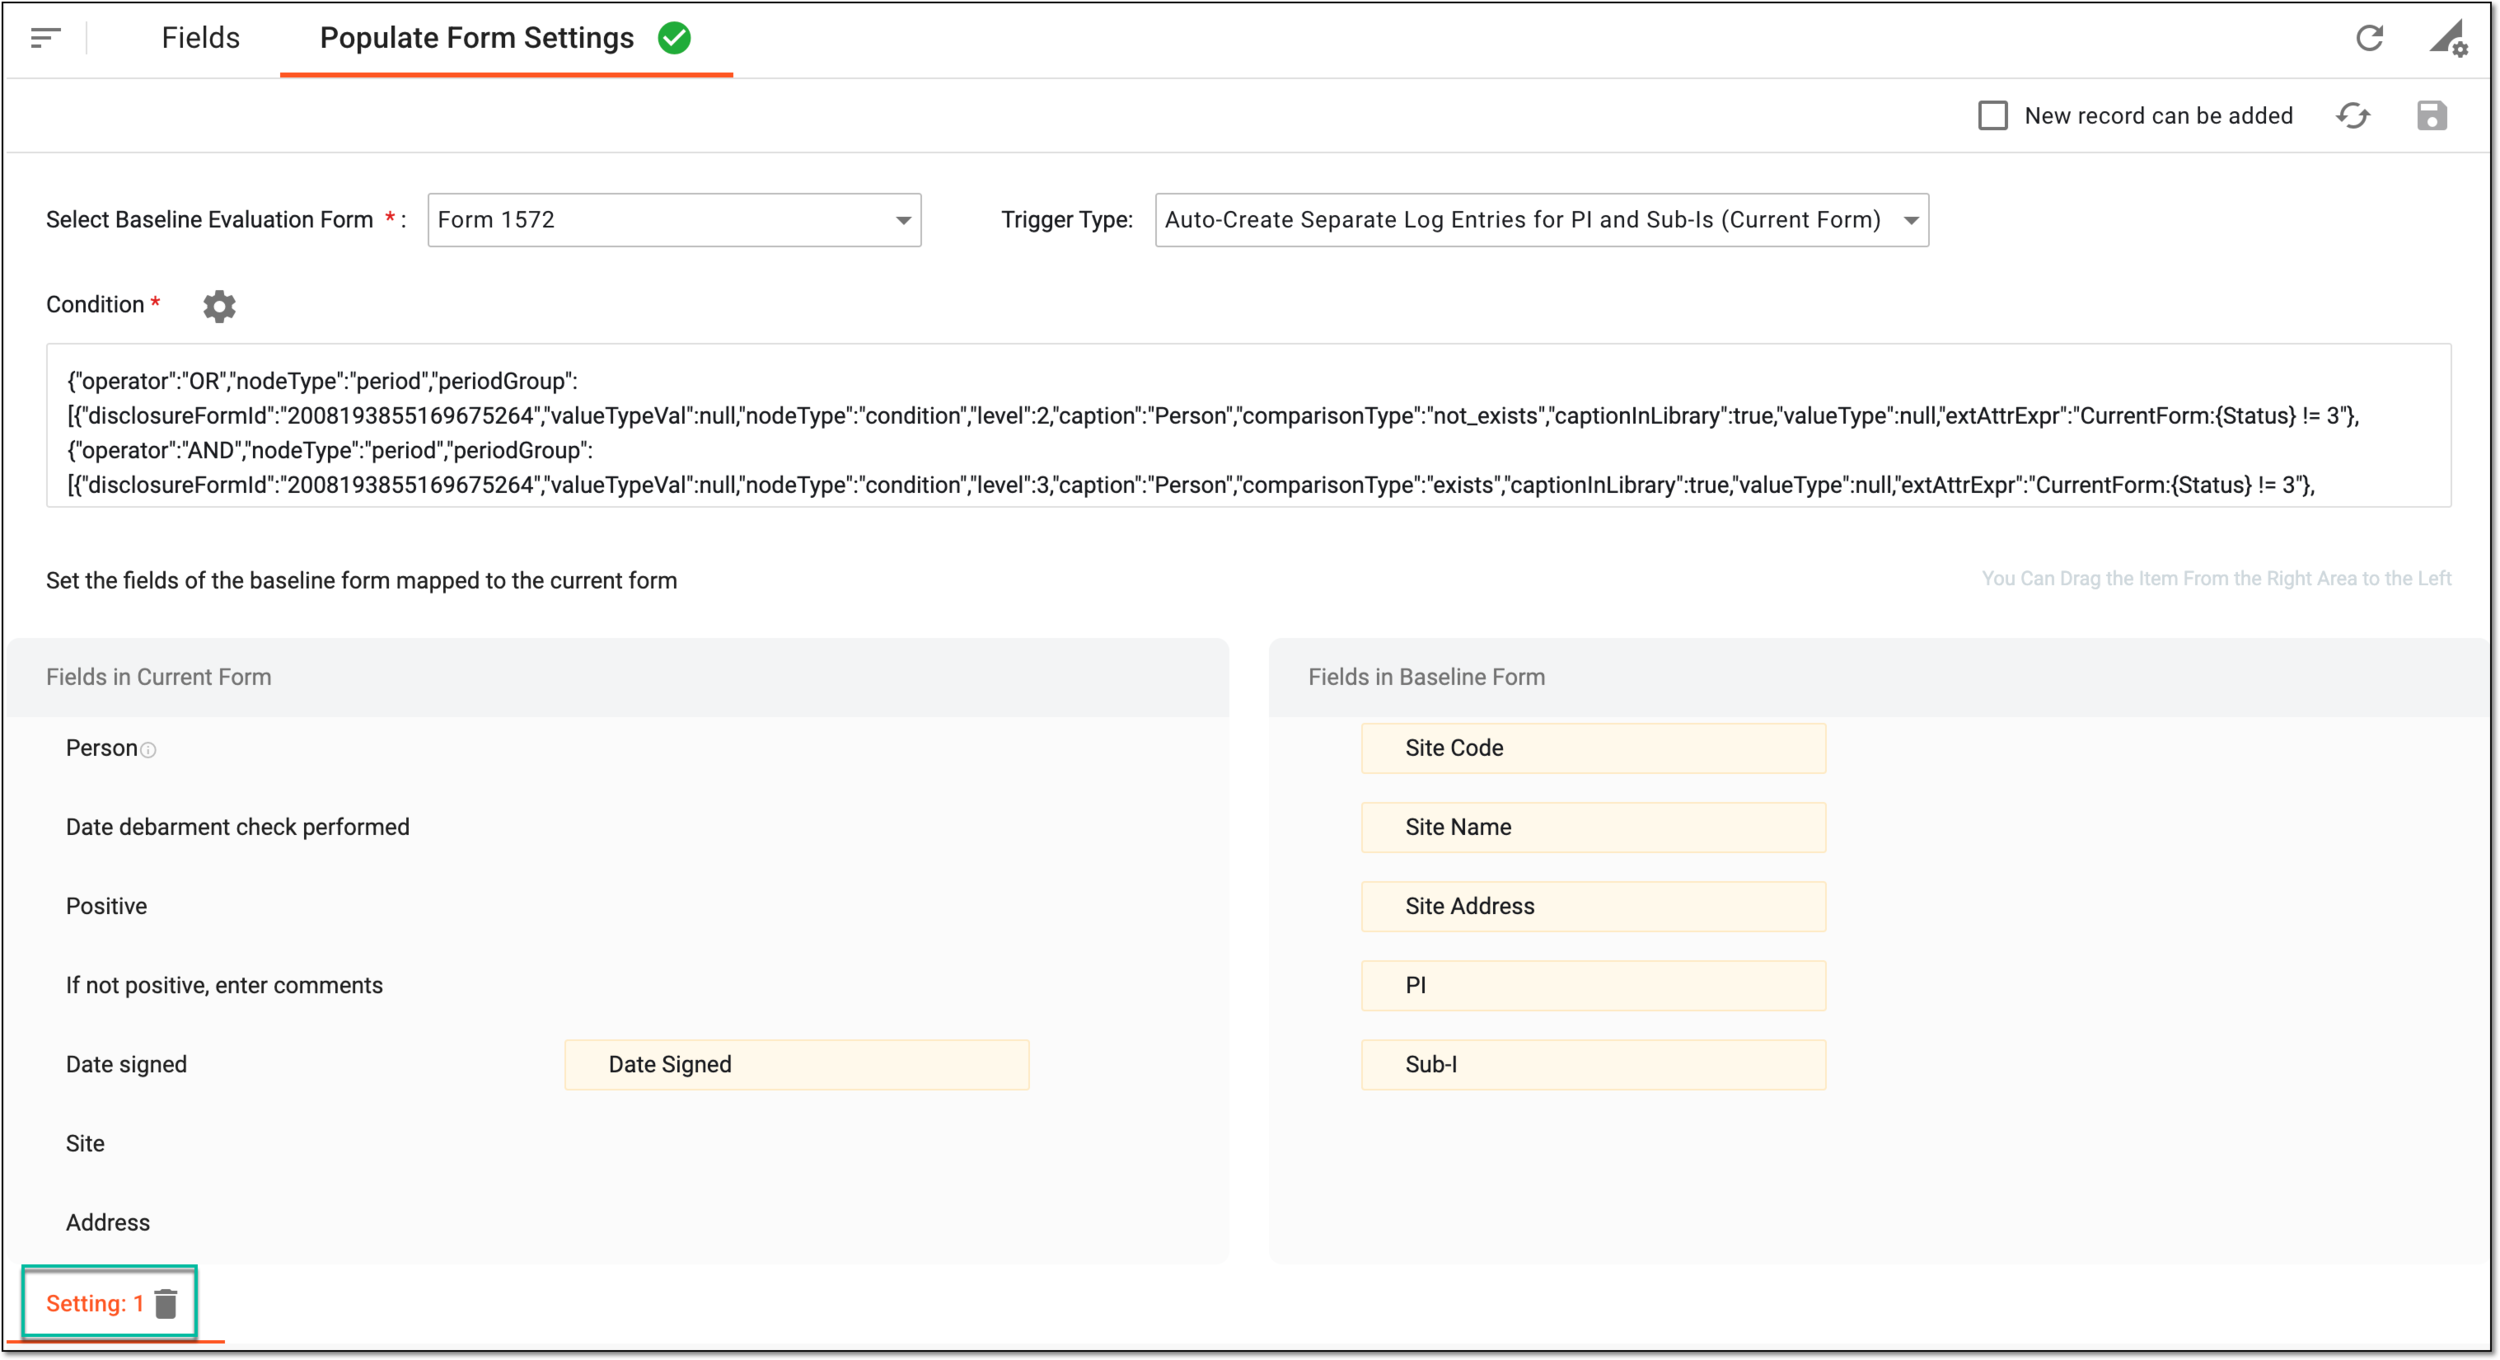The image size is (2500, 1360).
Task: Click the Date signed field label
Action: click(x=126, y=1064)
